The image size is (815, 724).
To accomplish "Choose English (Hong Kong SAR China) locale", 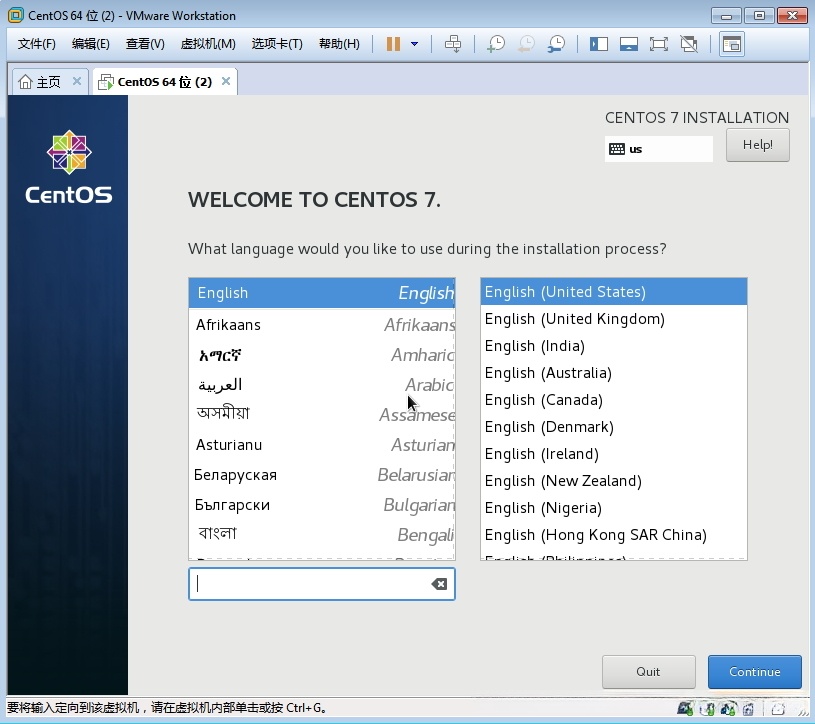I will pyautogui.click(x=614, y=535).
